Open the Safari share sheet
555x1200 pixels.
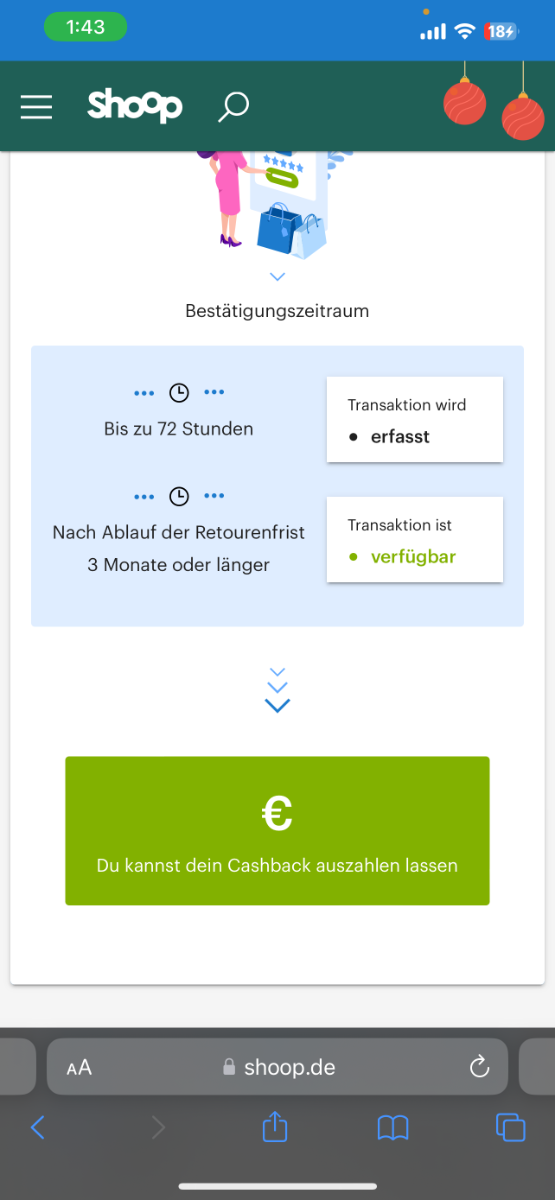275,1127
